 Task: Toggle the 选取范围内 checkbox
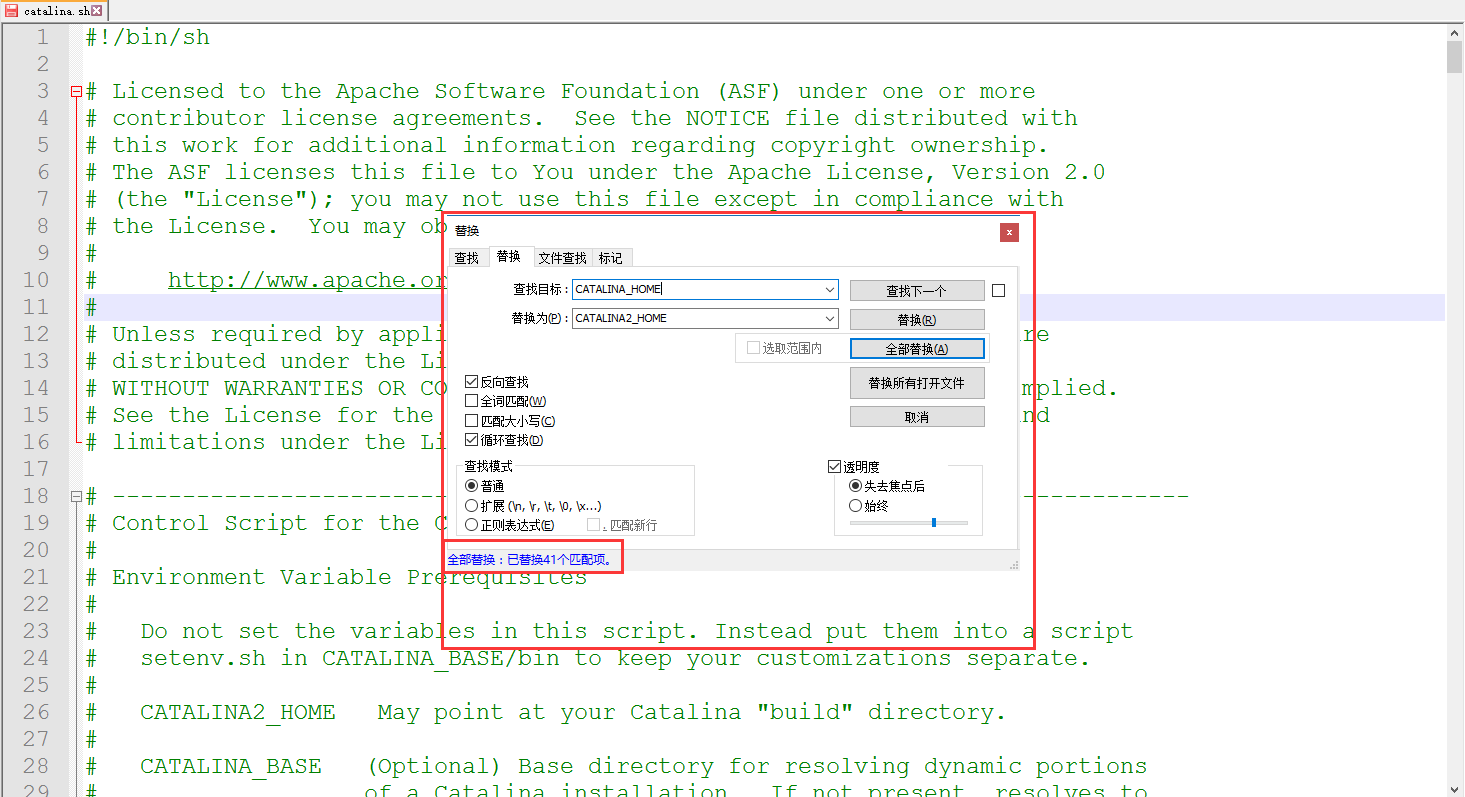point(754,348)
